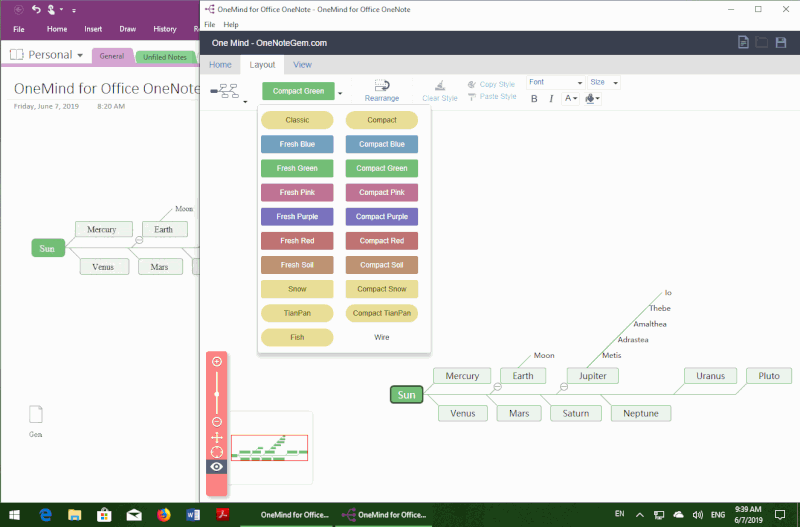Open the mind map structure layout icon
This screenshot has height=527, width=800.
coord(224,91)
